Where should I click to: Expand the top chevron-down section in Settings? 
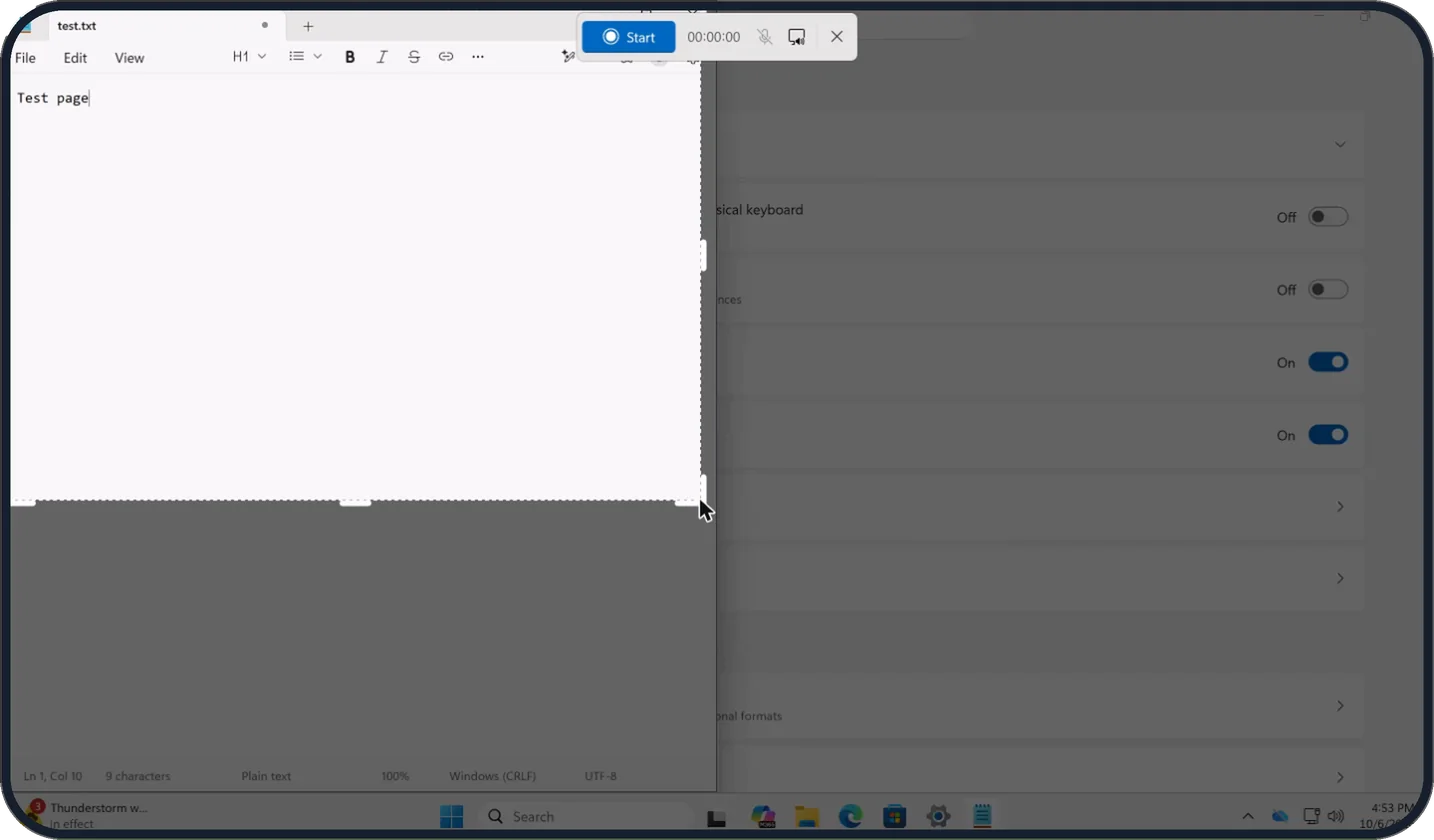point(1340,145)
